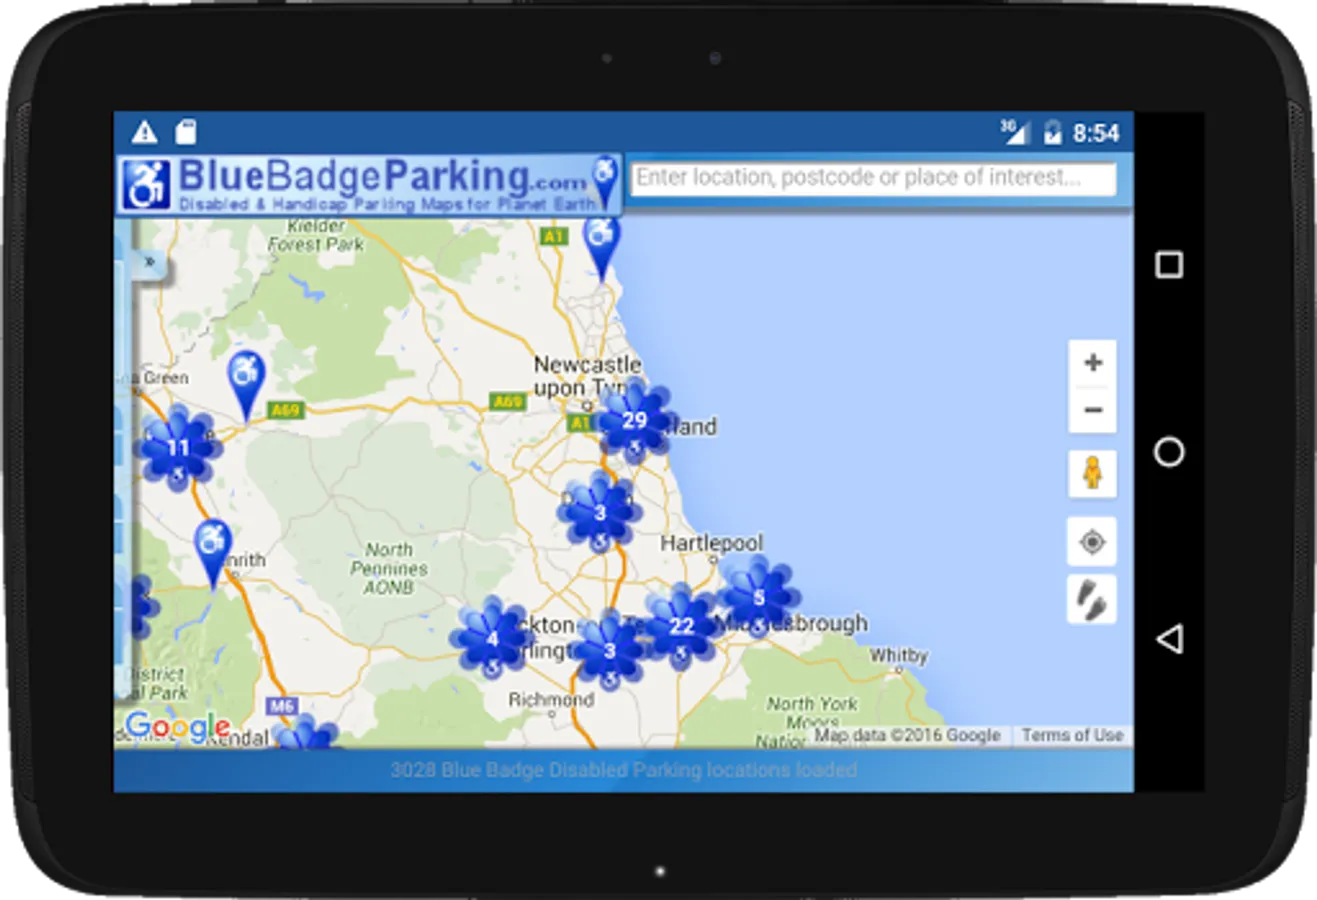Tap the North Pennines AONB label
This screenshot has width=1317, height=900.
(389, 568)
